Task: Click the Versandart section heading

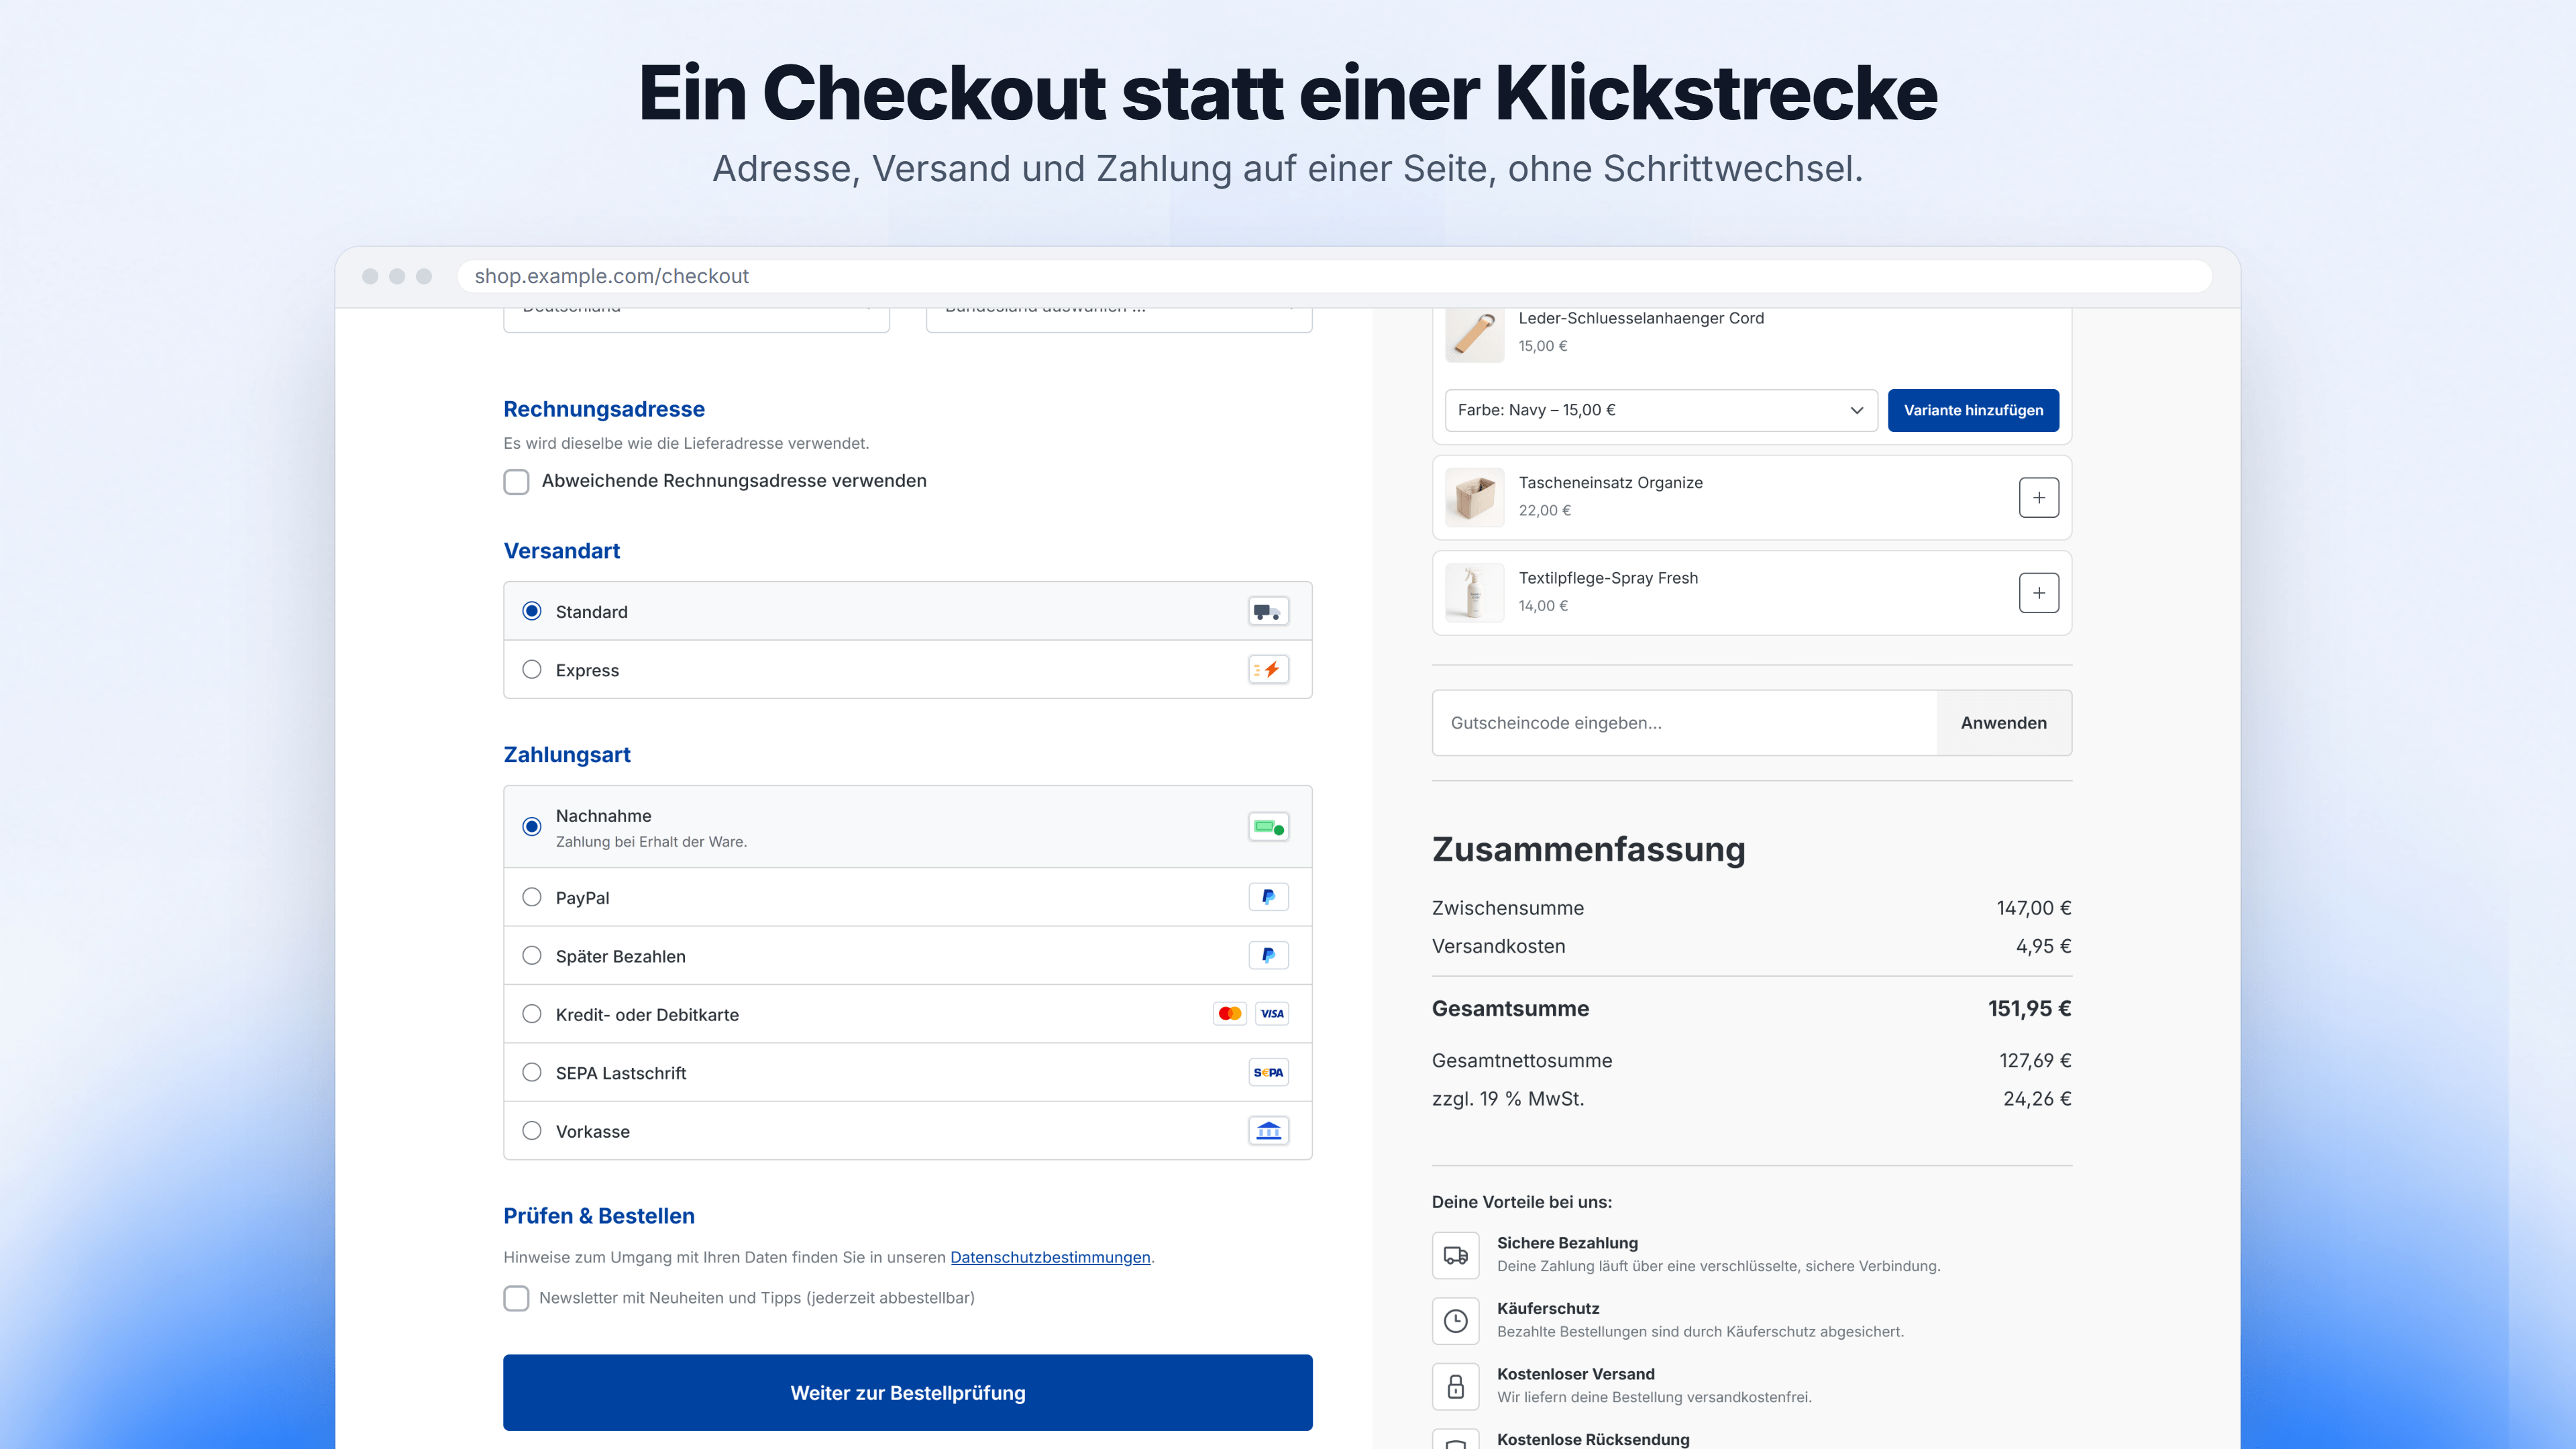Action: tap(562, 551)
